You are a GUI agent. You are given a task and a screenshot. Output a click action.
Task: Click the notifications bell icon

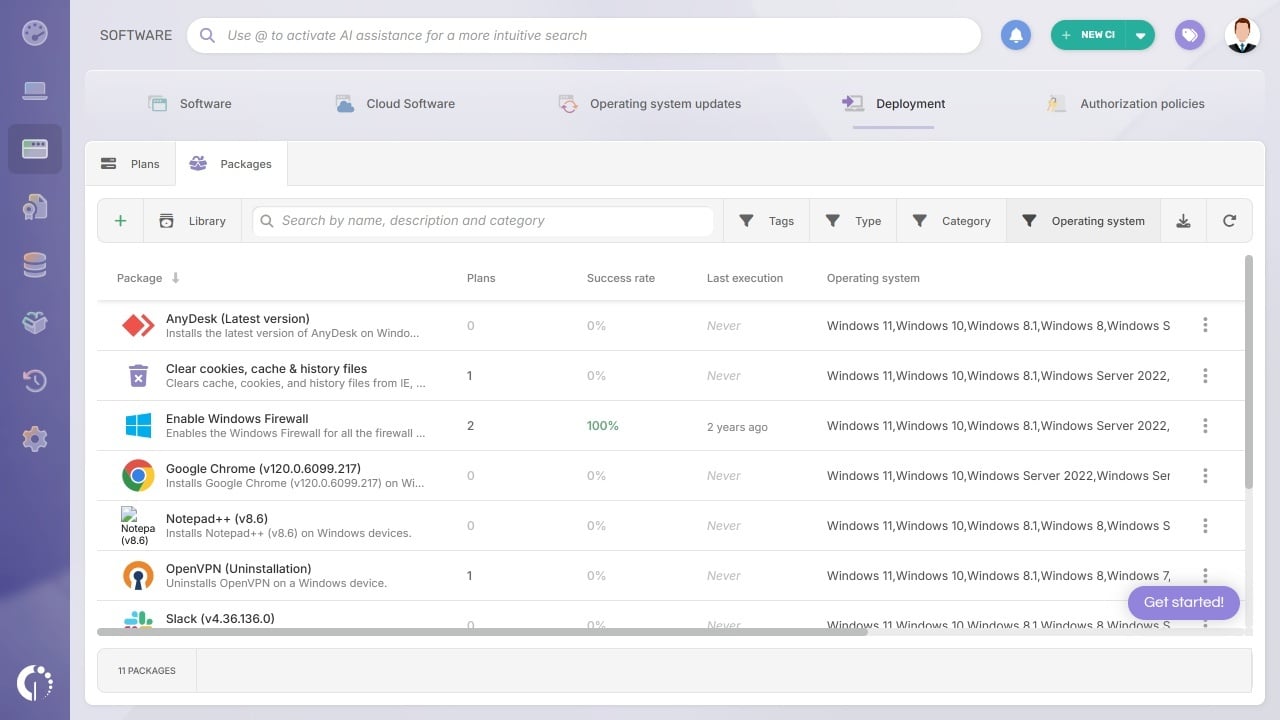click(1016, 34)
